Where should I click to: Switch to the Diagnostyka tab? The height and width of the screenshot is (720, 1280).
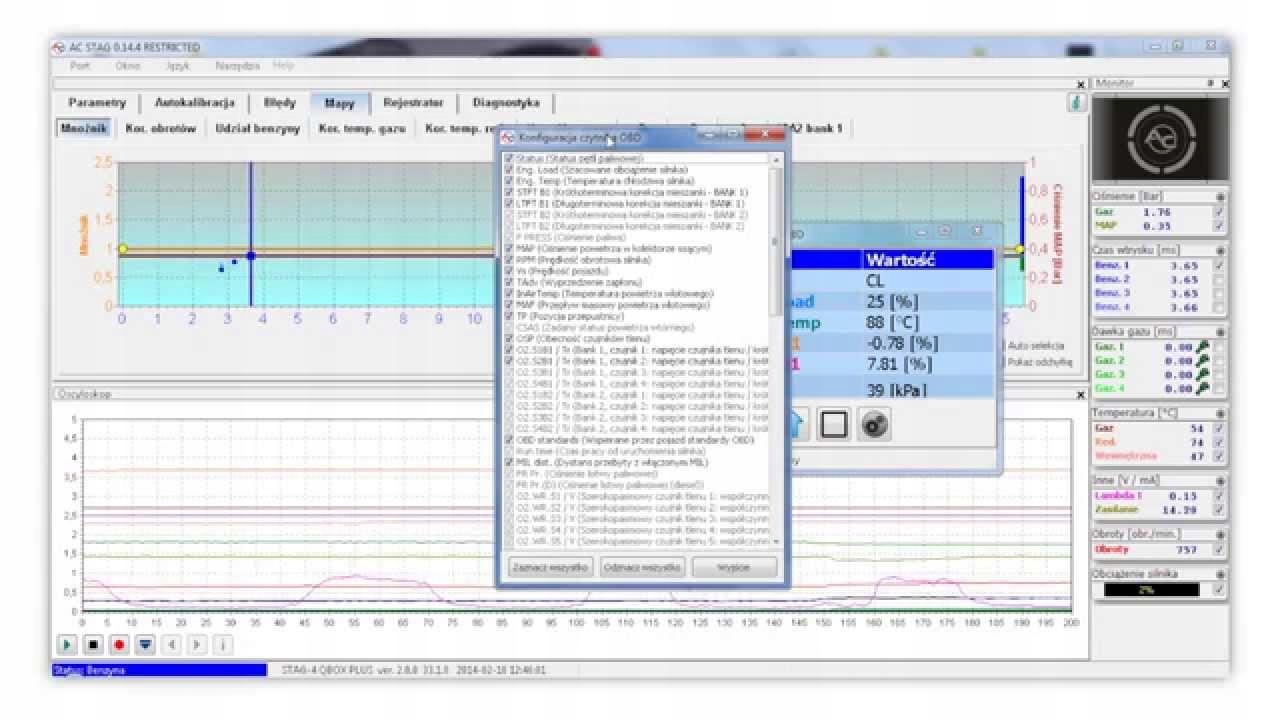506,102
